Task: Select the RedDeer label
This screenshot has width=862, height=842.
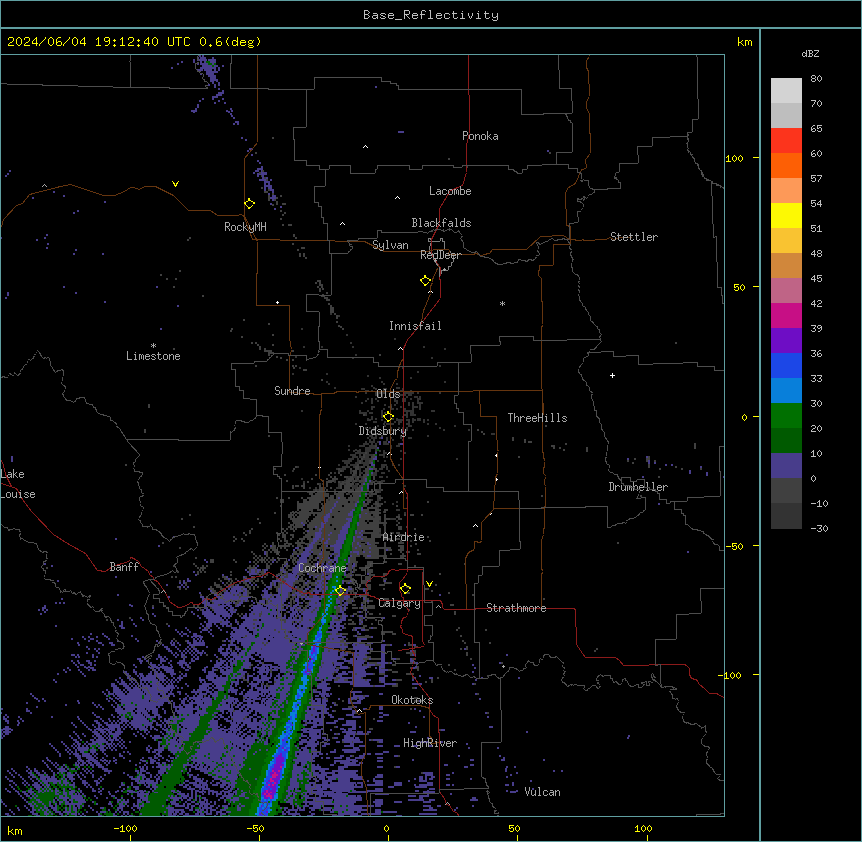Action: pos(440,255)
